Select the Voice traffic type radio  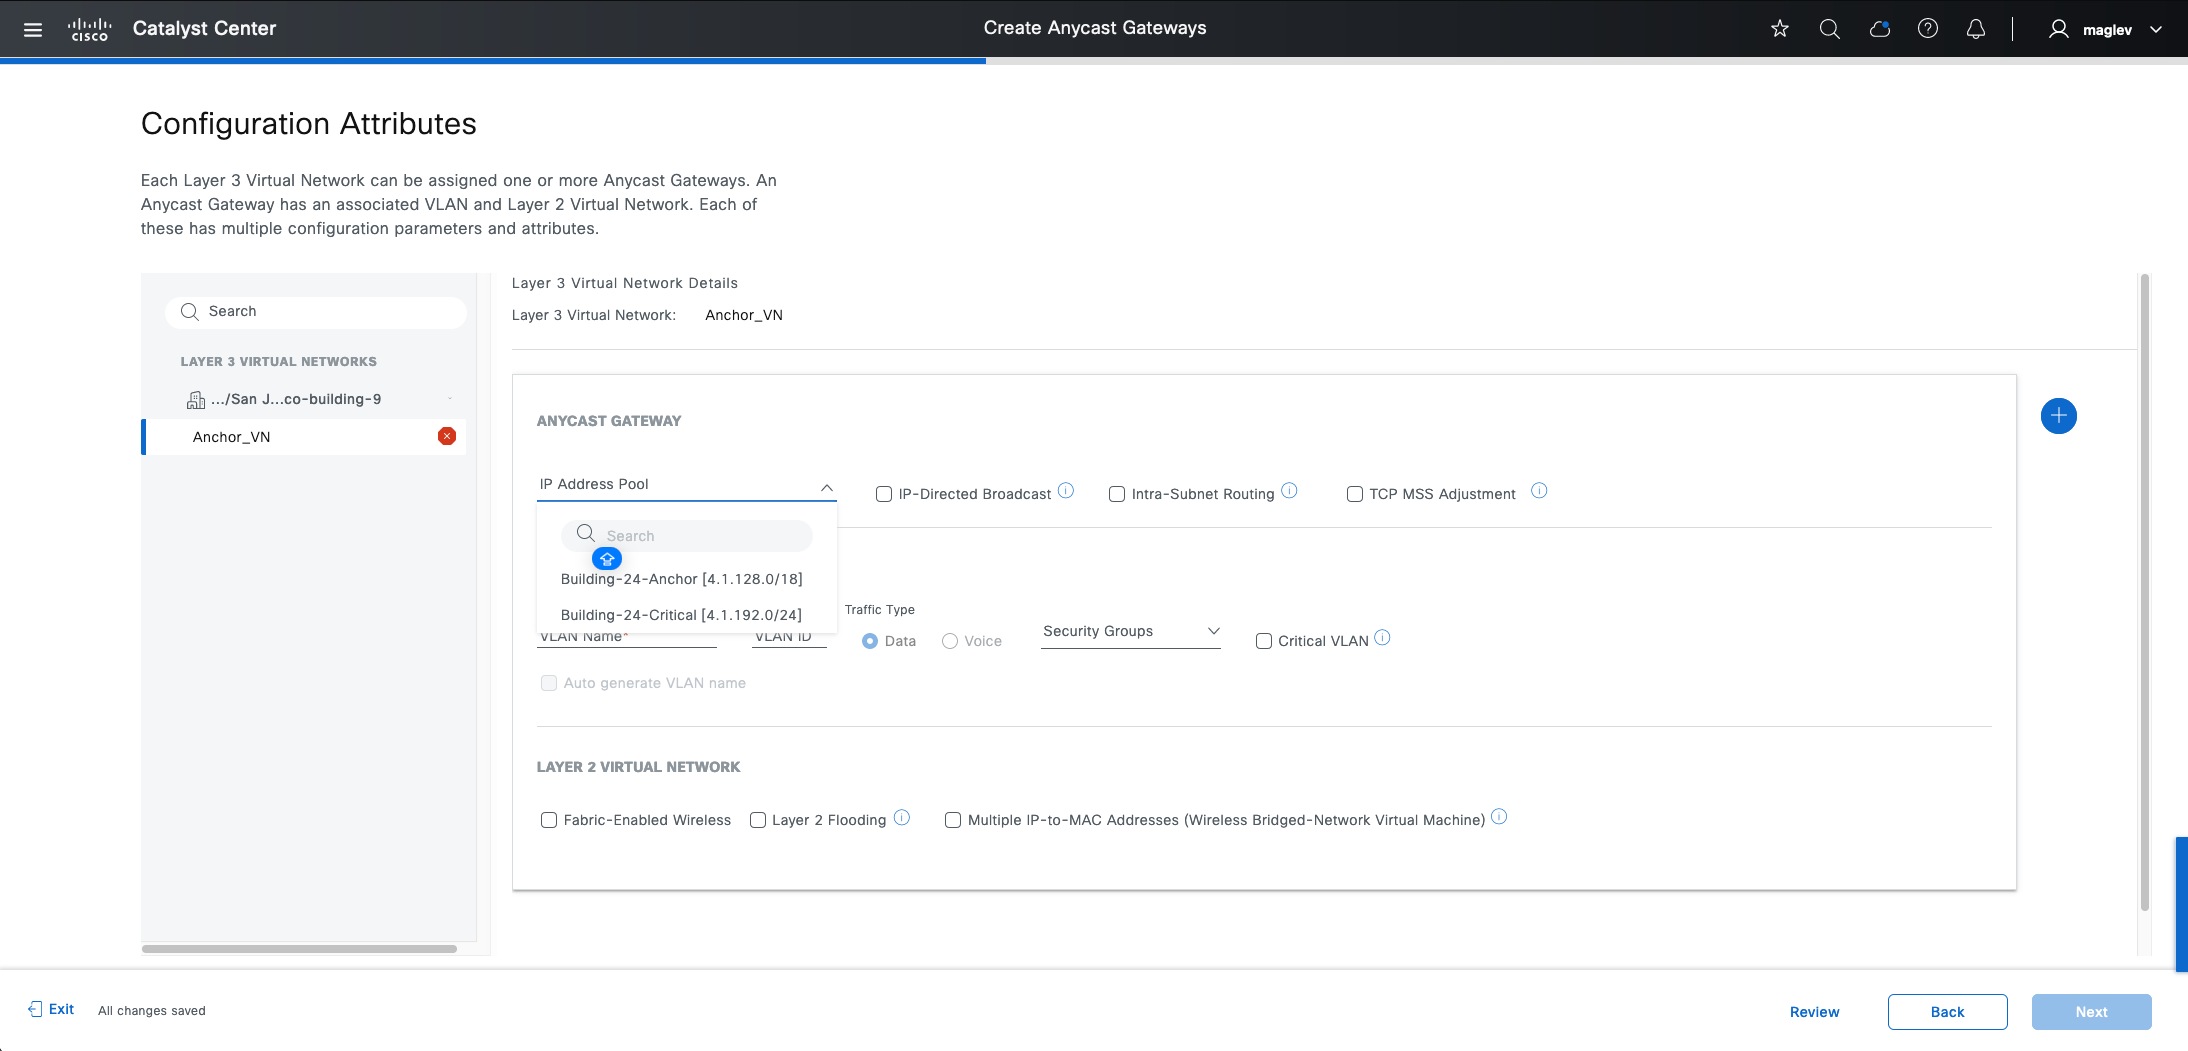(x=950, y=641)
